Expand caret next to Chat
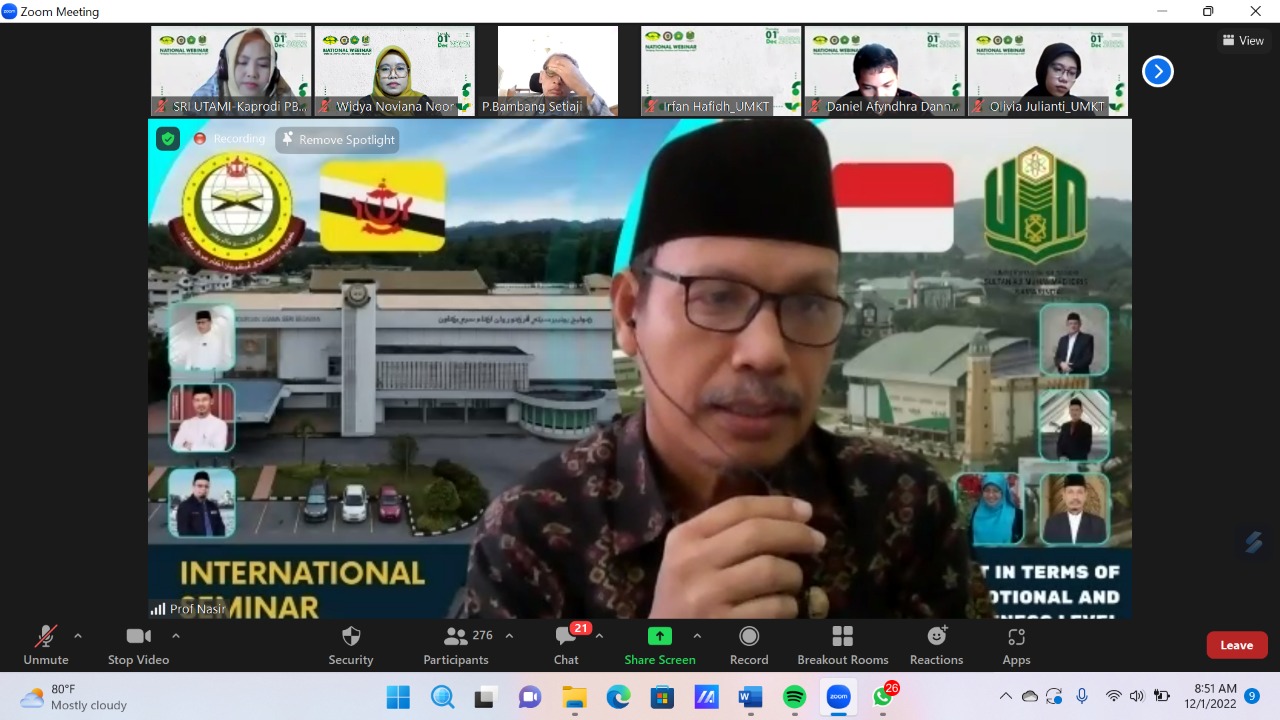 click(599, 636)
